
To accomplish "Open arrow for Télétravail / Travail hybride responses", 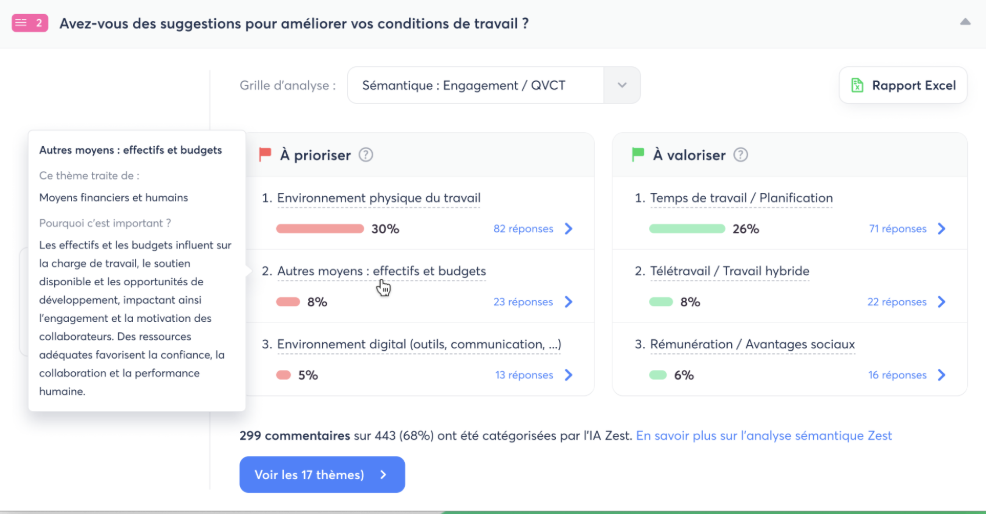I will [941, 302].
